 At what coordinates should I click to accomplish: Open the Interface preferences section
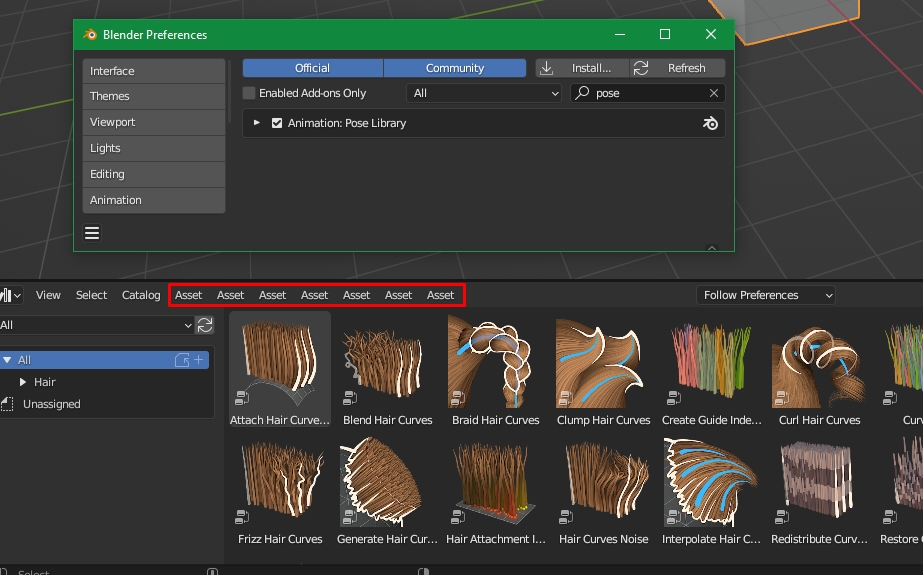pos(154,71)
